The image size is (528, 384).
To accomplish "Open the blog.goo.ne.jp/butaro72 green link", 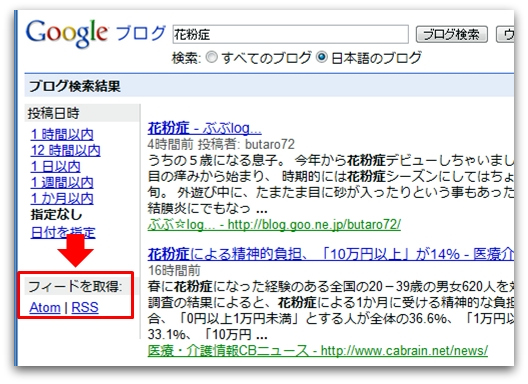I will tap(274, 224).
